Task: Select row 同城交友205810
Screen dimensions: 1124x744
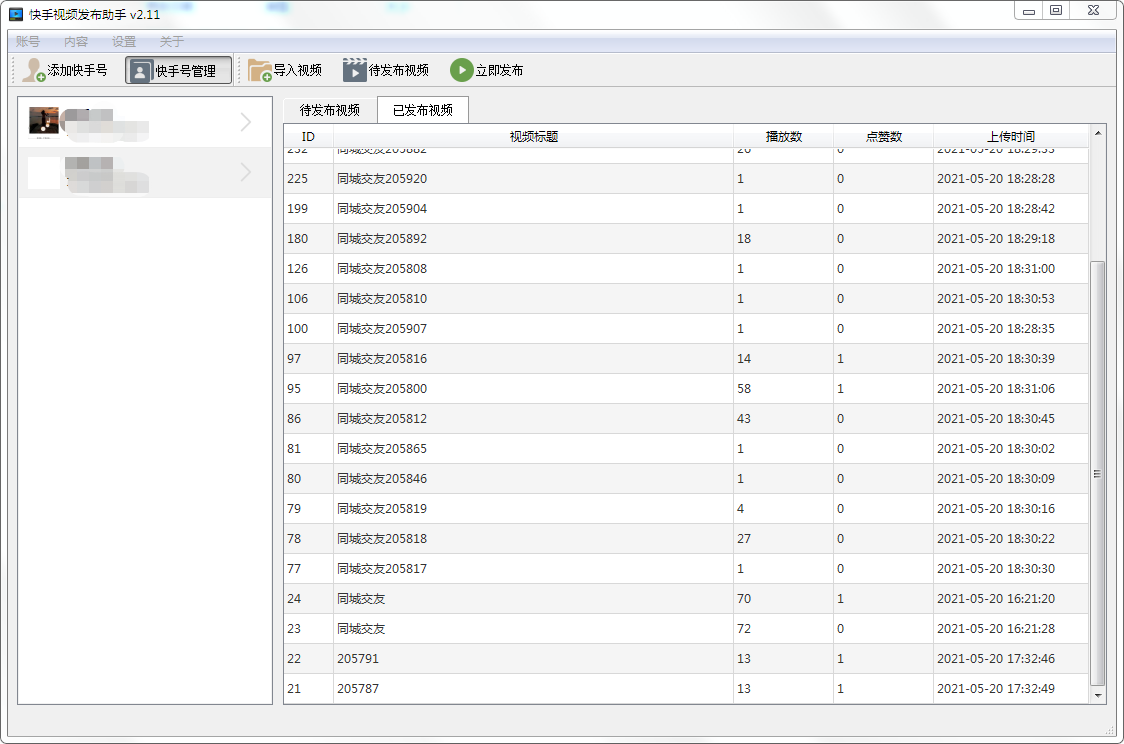Action: pos(686,298)
